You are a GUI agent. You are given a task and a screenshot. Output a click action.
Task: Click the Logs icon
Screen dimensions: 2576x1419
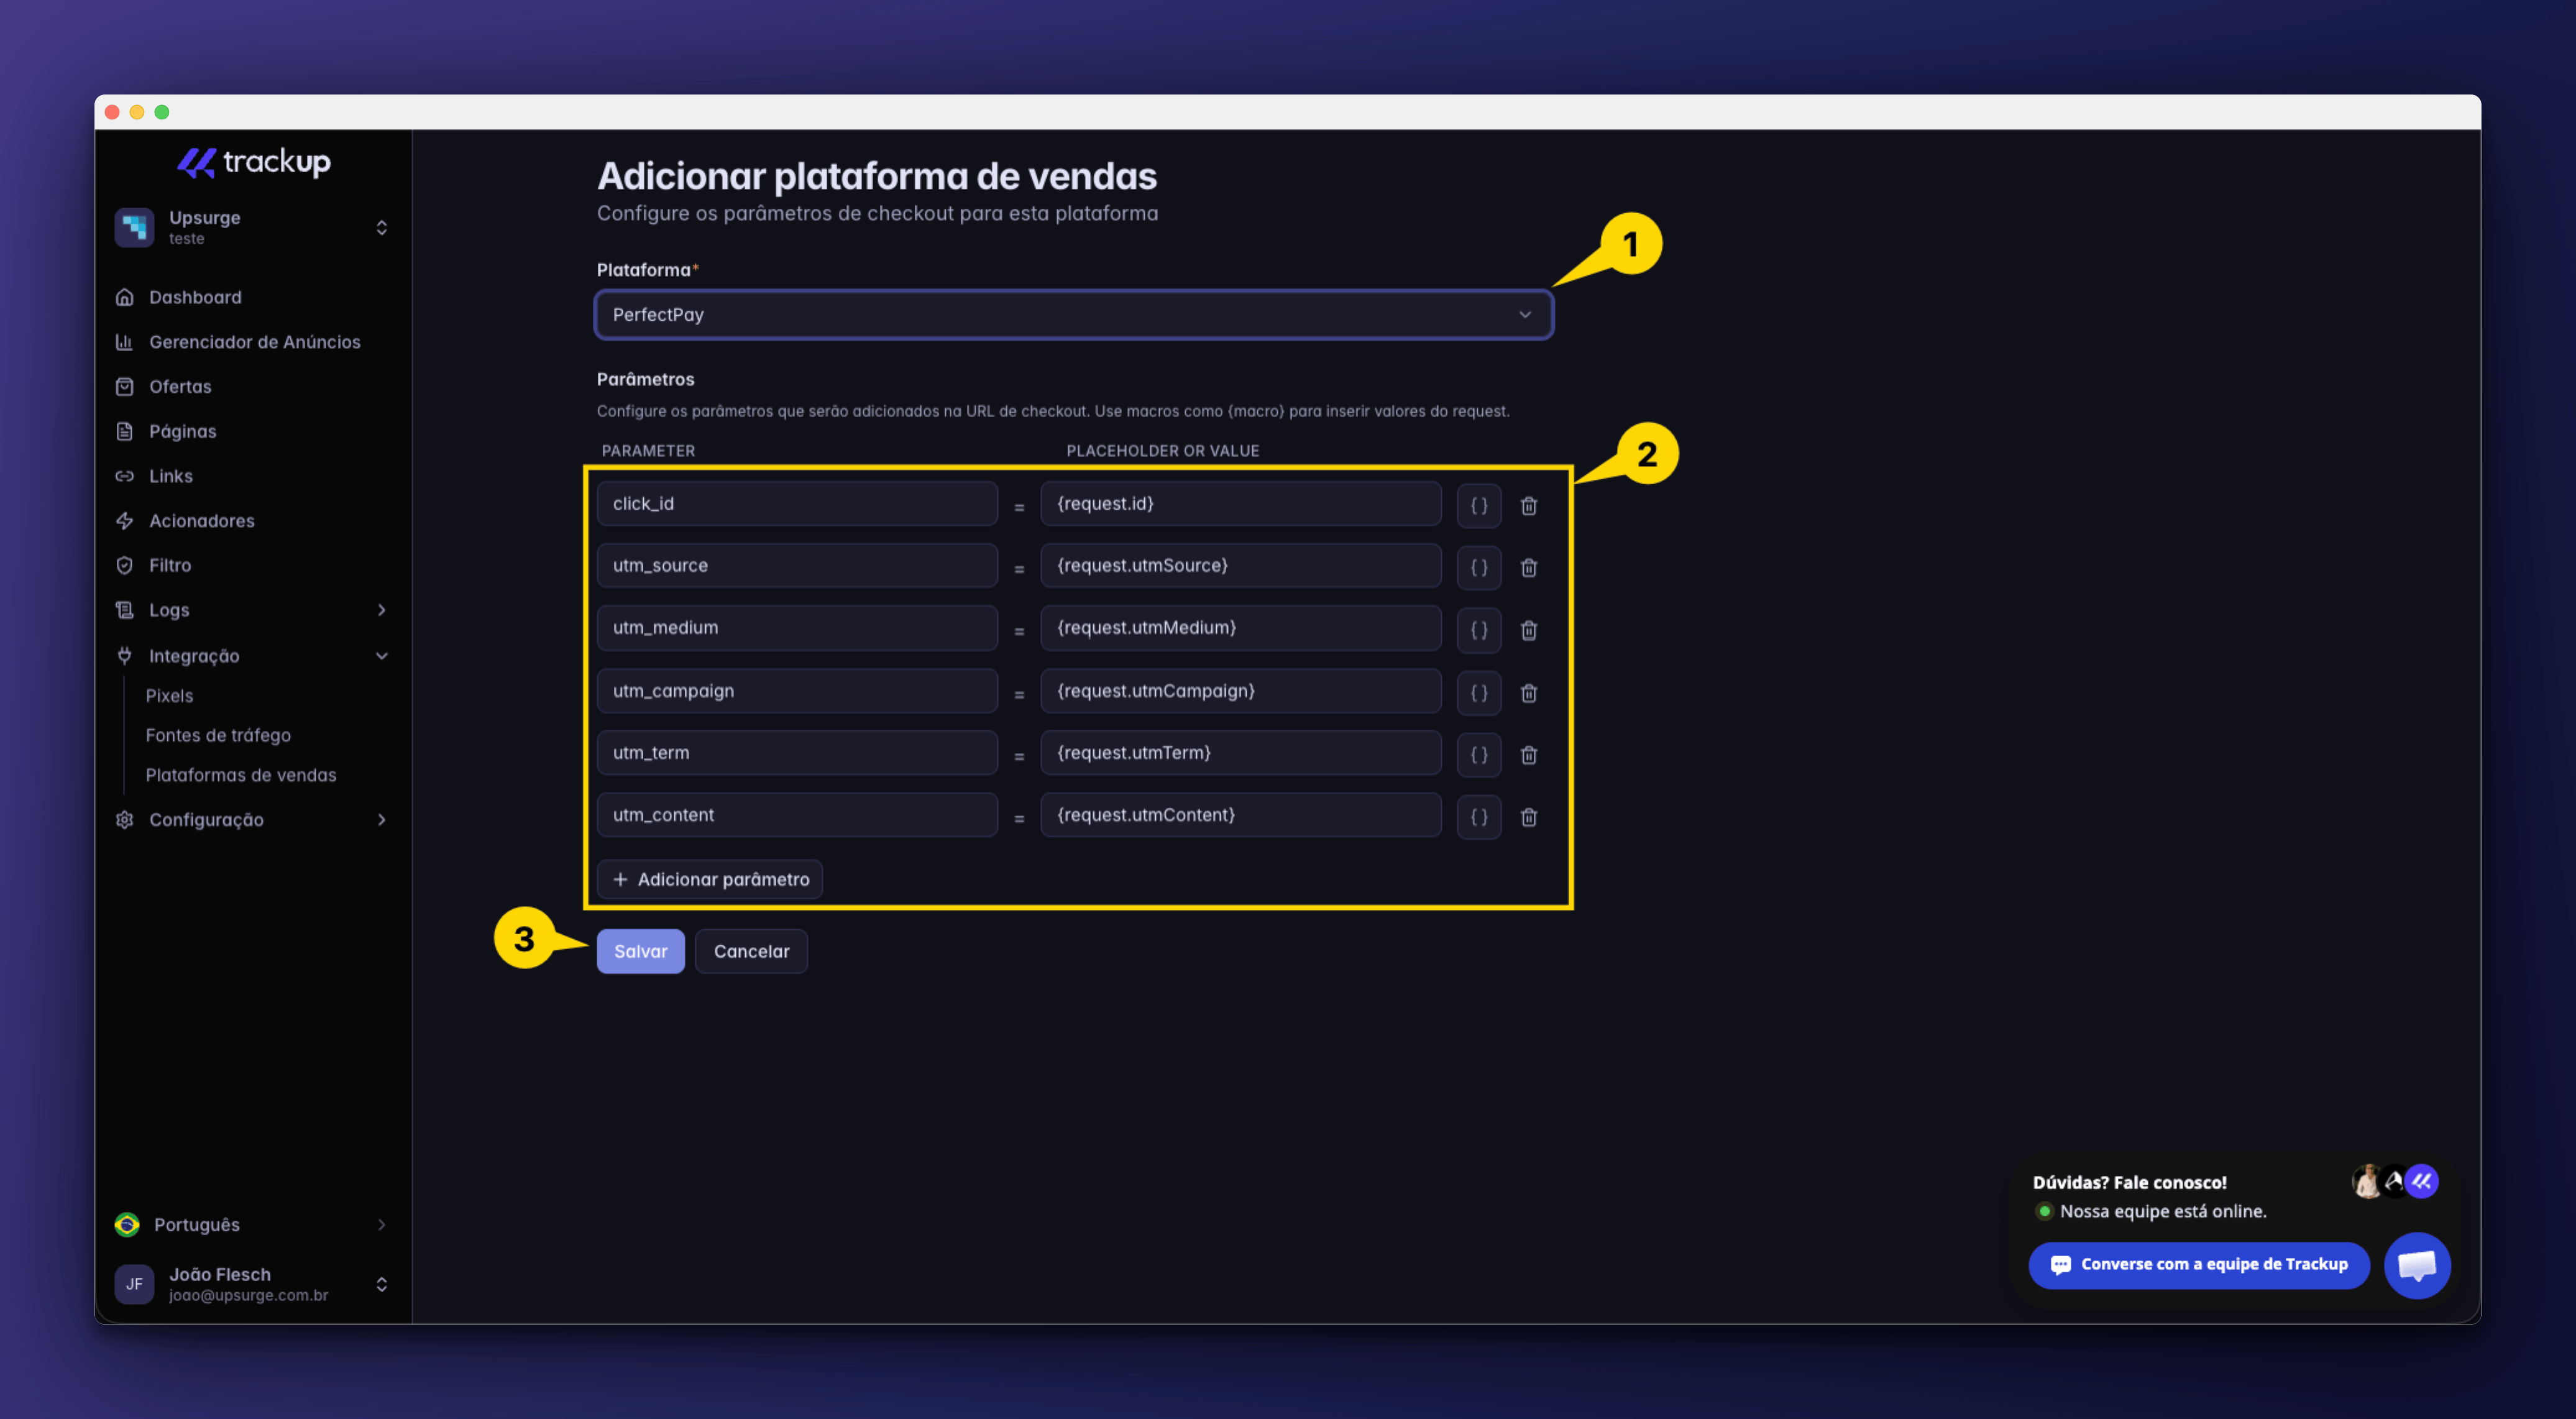124,610
